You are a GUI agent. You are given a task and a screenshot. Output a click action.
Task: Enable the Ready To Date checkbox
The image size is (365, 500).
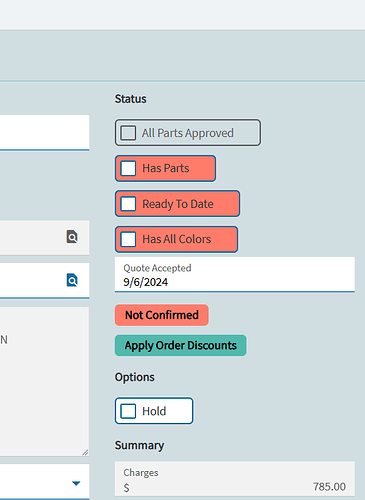coord(128,204)
